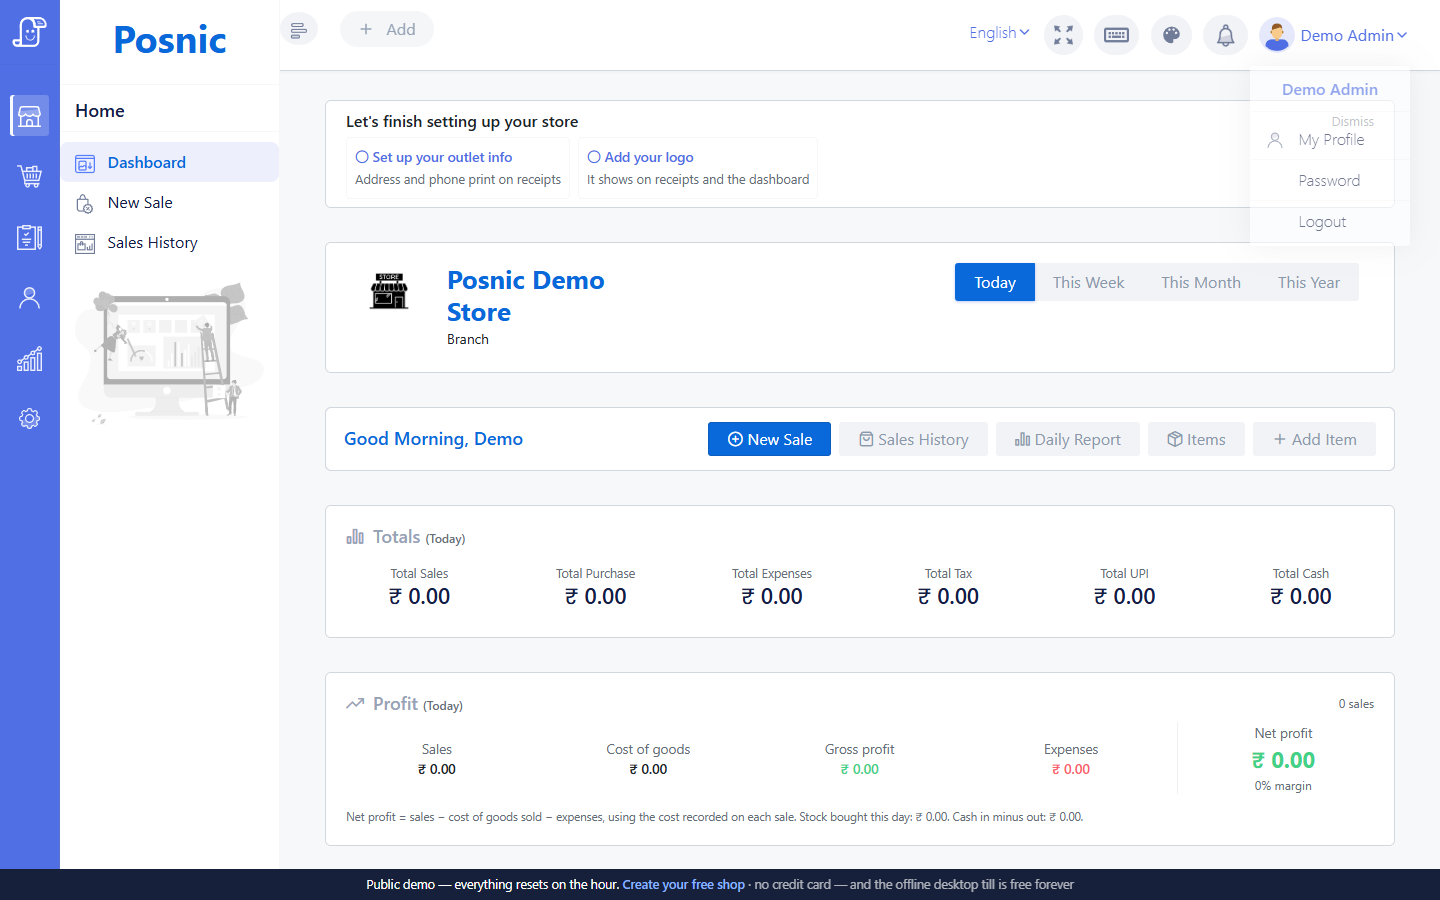Click the Profit trend arrow icon
1440x900 pixels.
tap(355, 704)
